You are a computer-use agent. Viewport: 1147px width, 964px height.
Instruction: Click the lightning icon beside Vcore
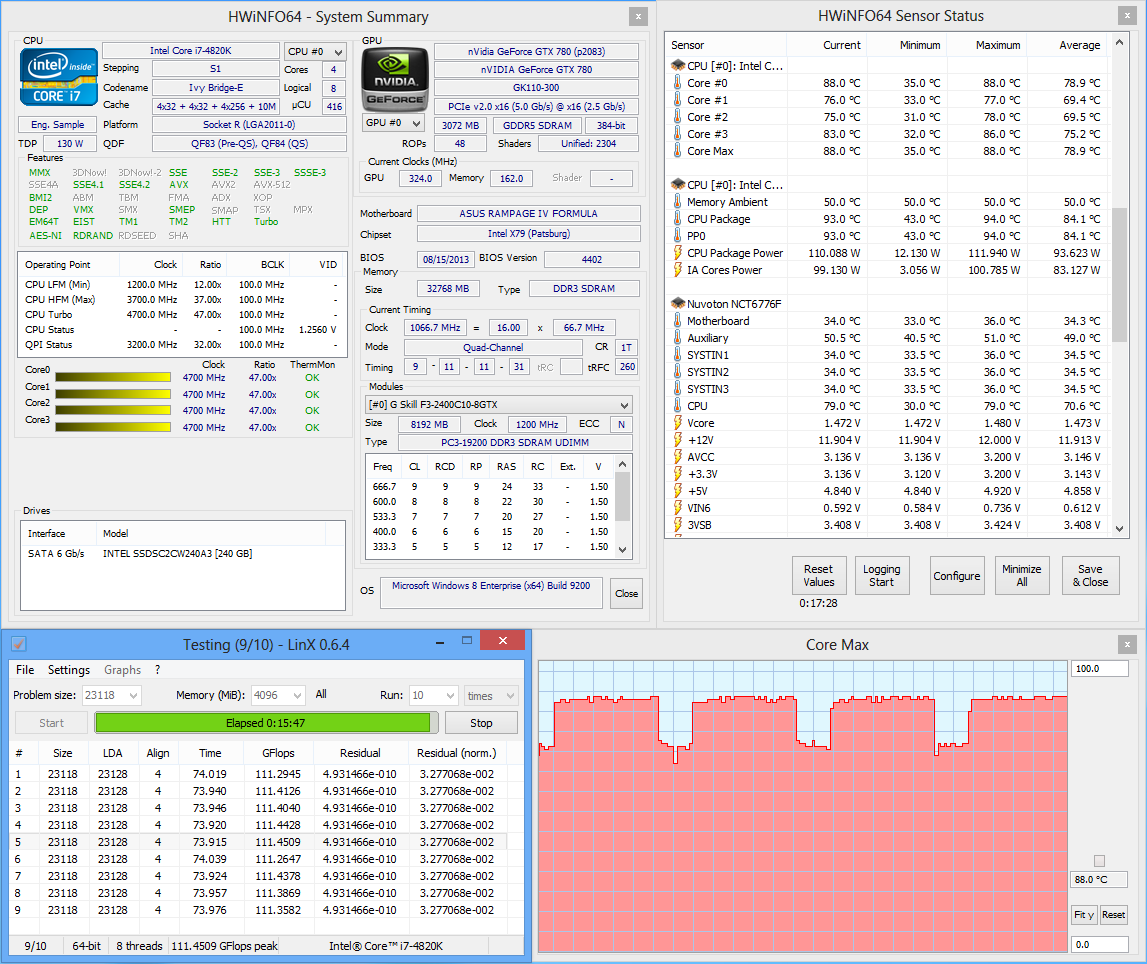point(677,423)
